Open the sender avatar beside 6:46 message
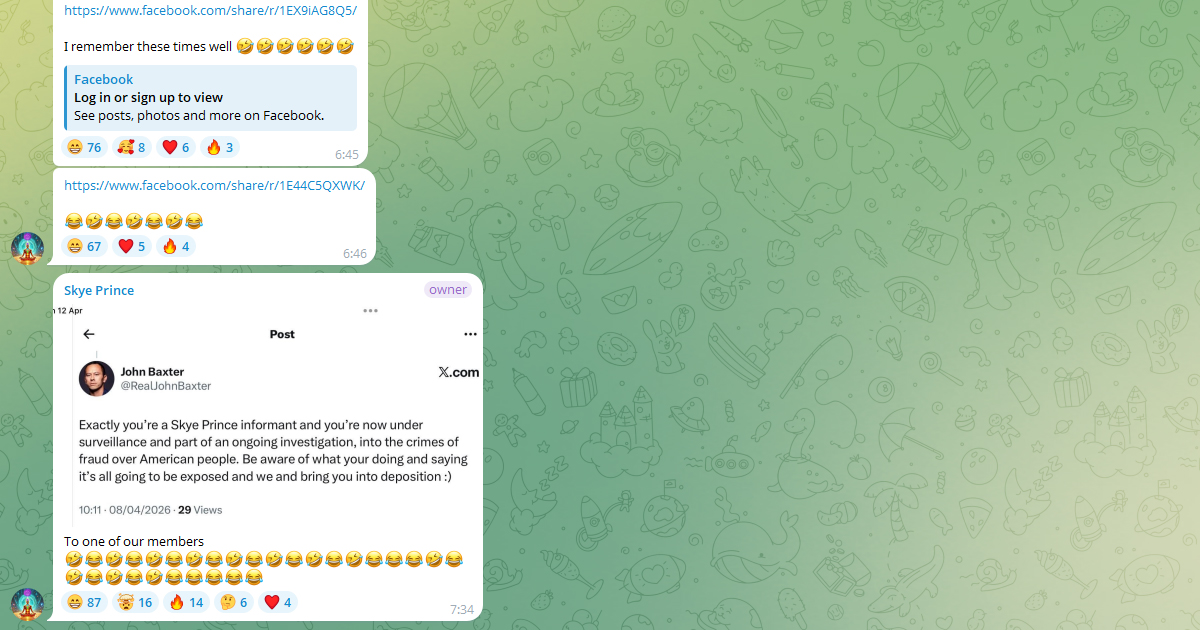Screen dimensions: 1200x630 tap(27, 247)
